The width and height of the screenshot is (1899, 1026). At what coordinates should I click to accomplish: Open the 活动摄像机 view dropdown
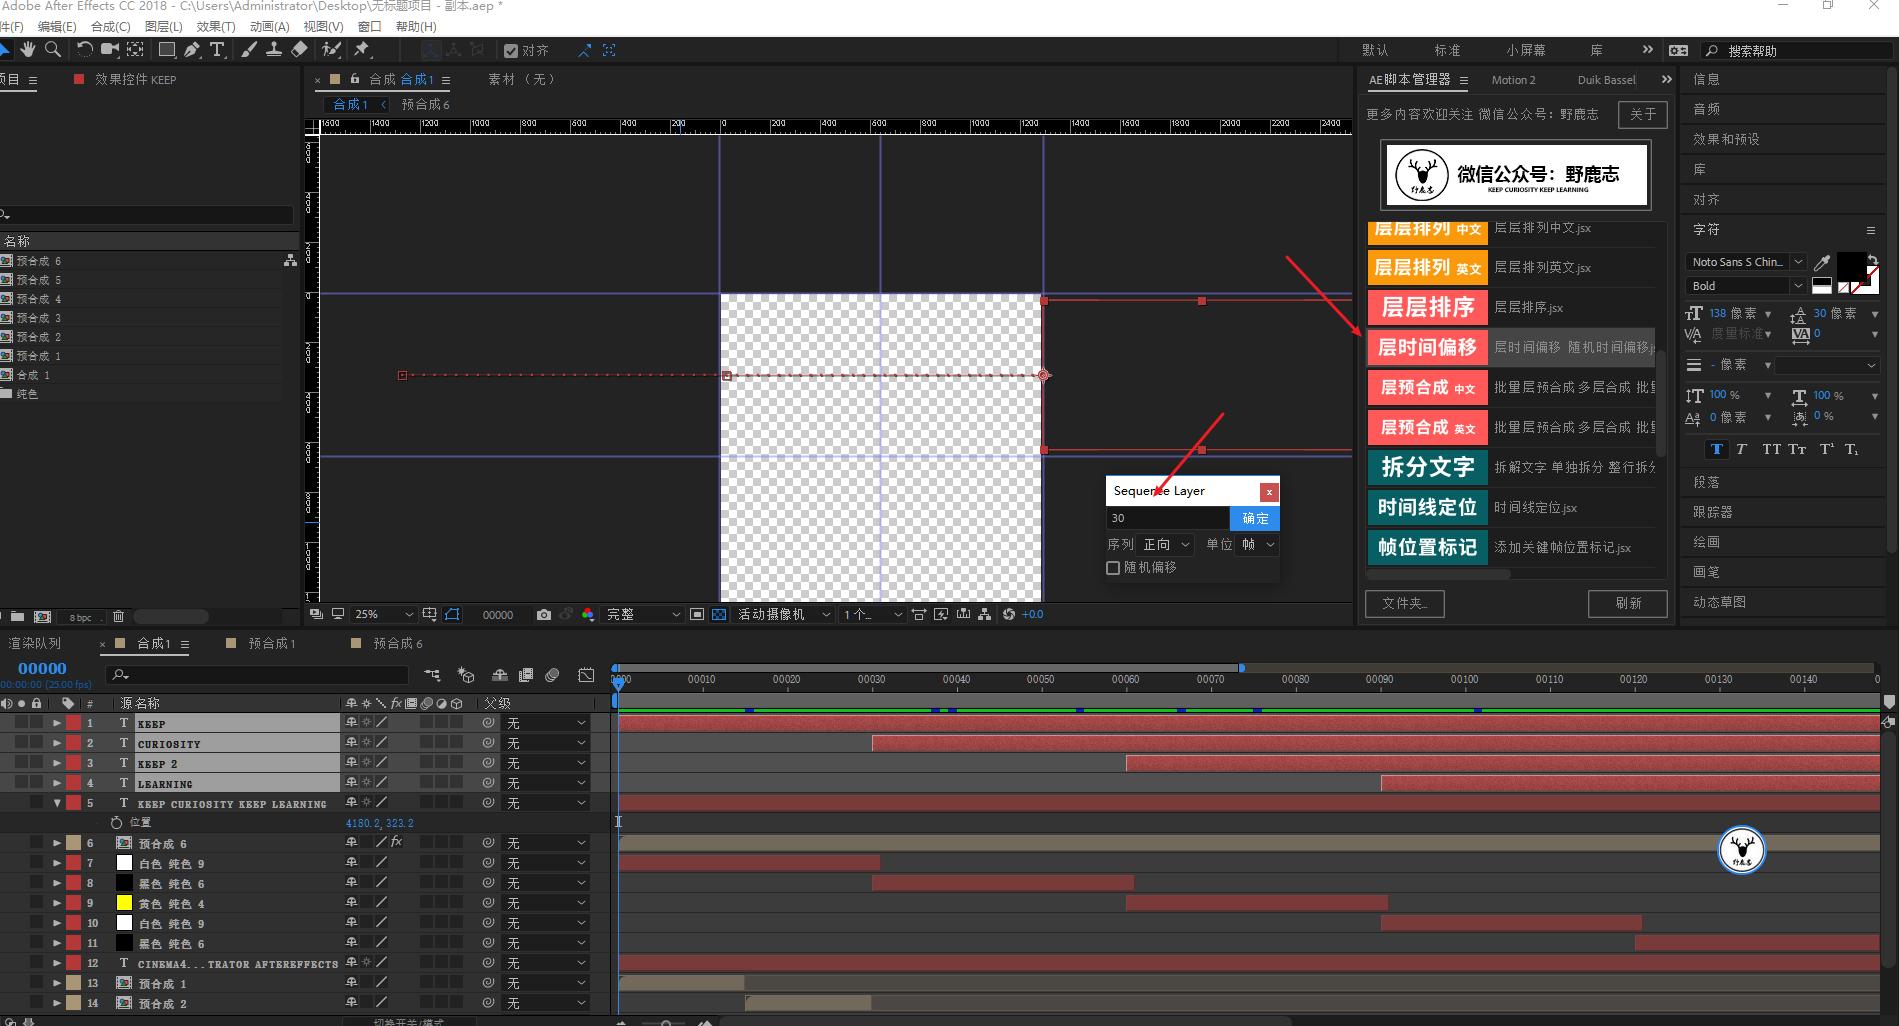tap(783, 615)
